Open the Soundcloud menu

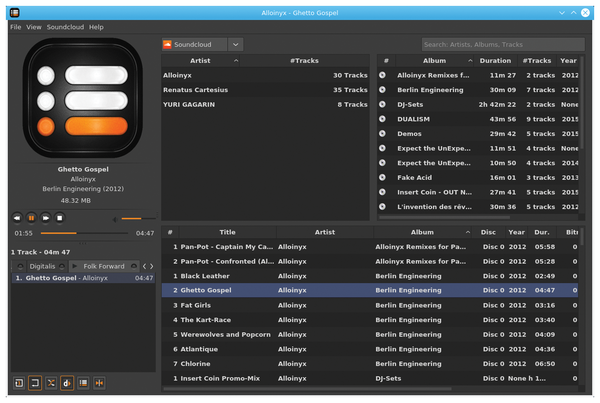(65, 27)
